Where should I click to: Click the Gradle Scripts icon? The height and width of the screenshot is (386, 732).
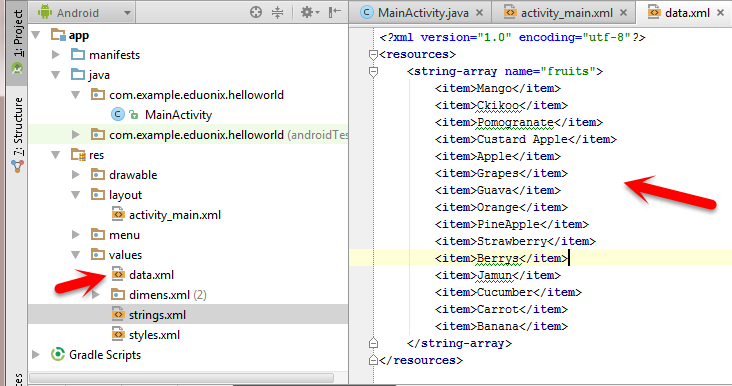pos(58,354)
